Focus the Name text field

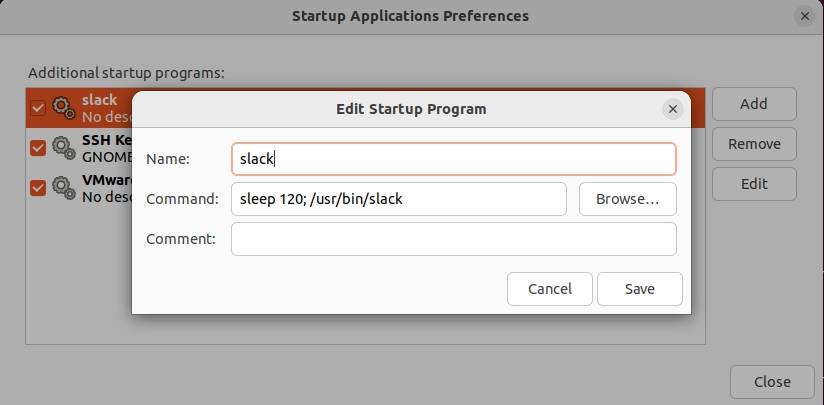453,159
